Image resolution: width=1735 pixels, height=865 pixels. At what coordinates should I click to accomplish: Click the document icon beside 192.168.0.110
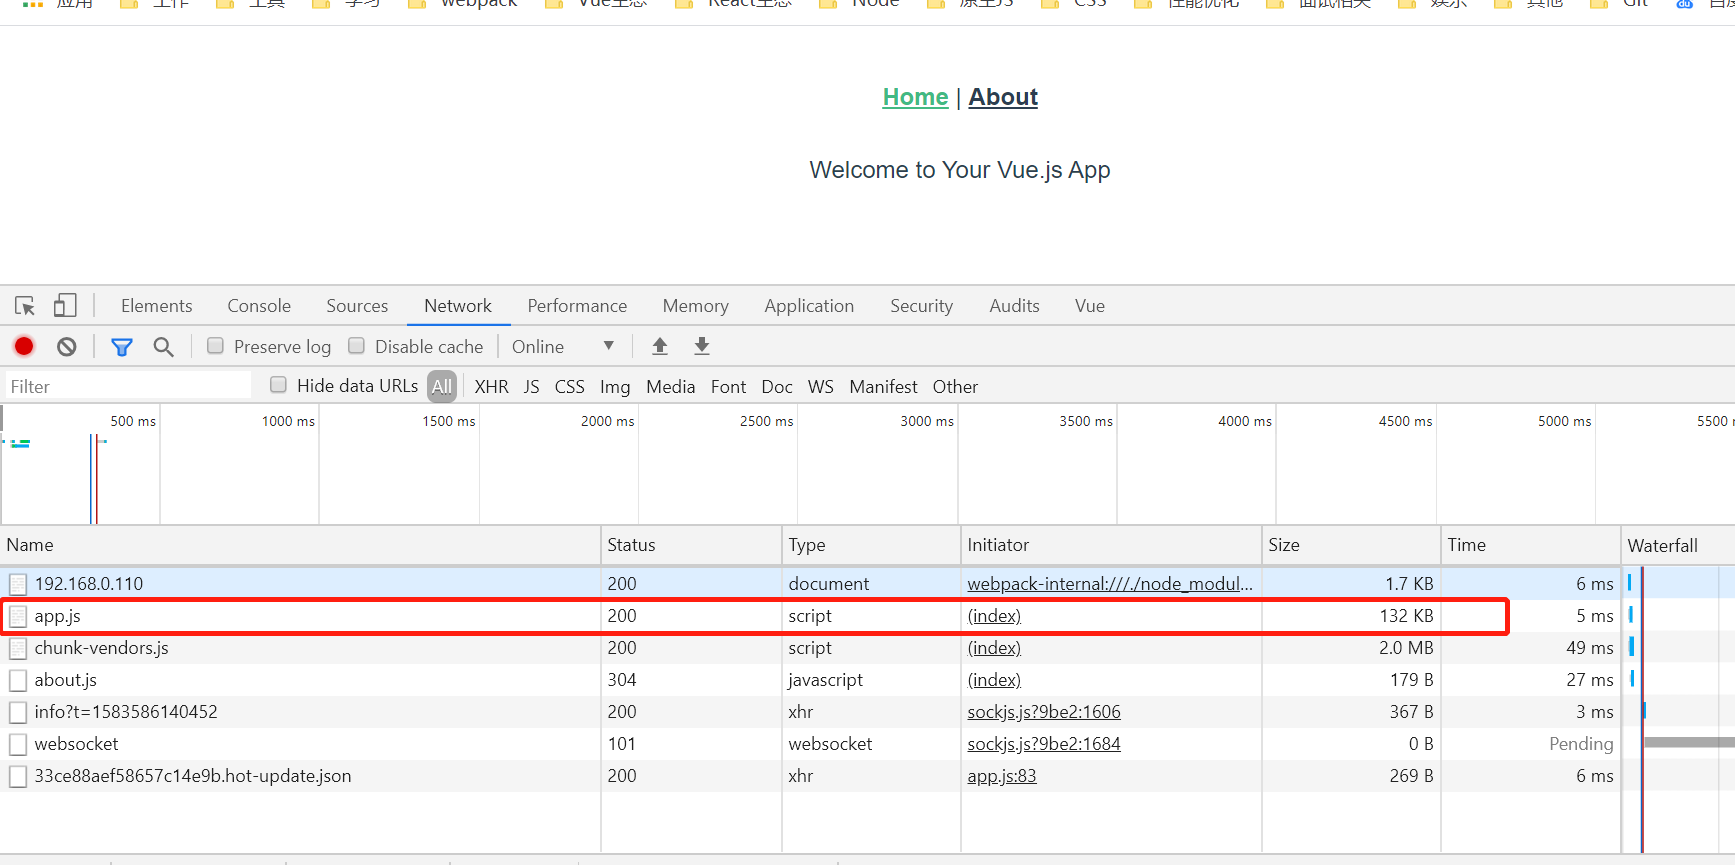coord(18,584)
